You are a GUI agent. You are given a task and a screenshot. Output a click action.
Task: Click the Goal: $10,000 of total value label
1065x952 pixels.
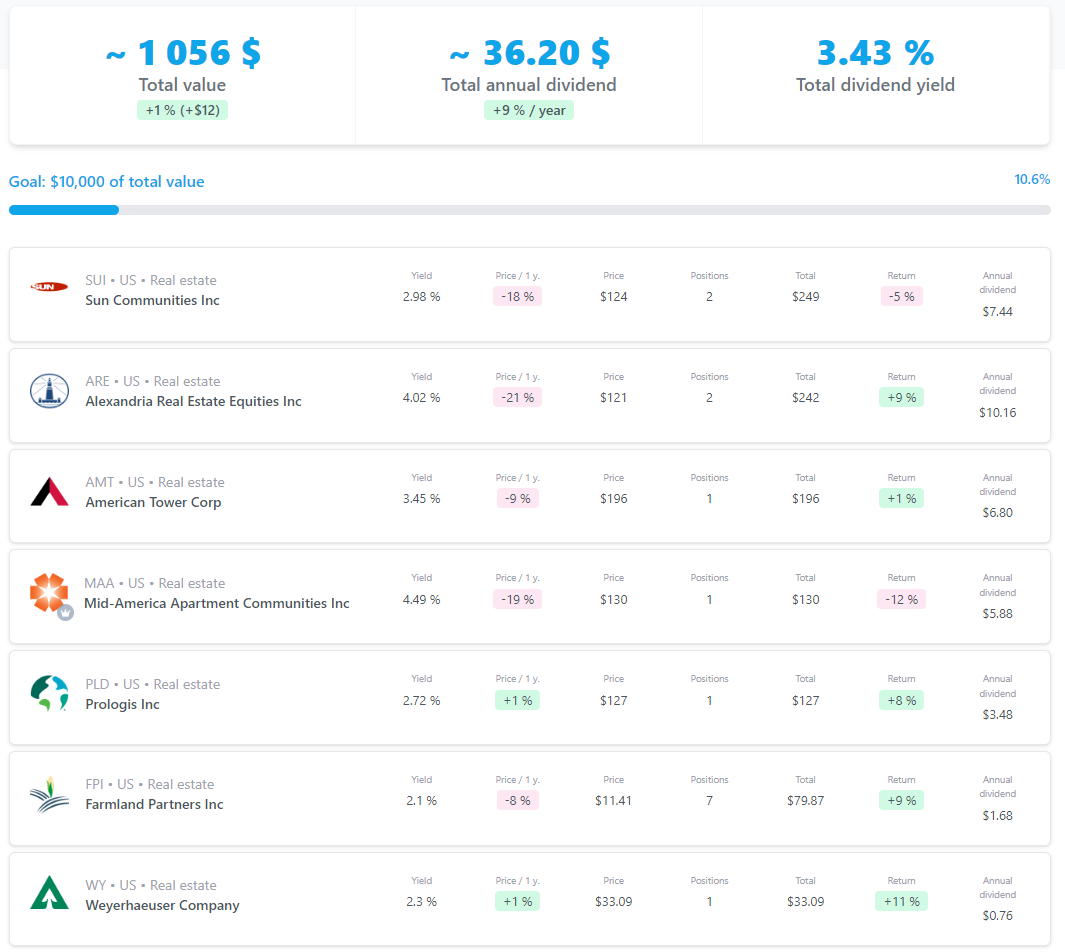(x=107, y=182)
